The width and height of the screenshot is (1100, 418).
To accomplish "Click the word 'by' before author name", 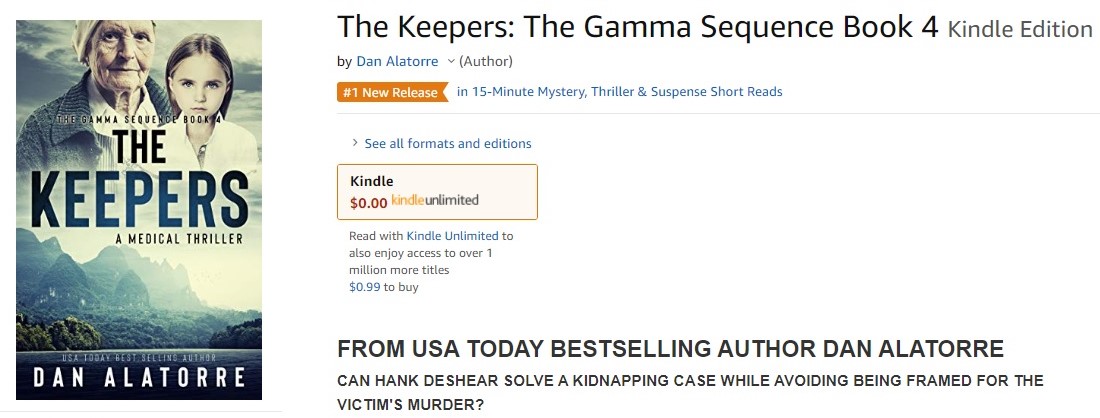I will pyautogui.click(x=344, y=62).
